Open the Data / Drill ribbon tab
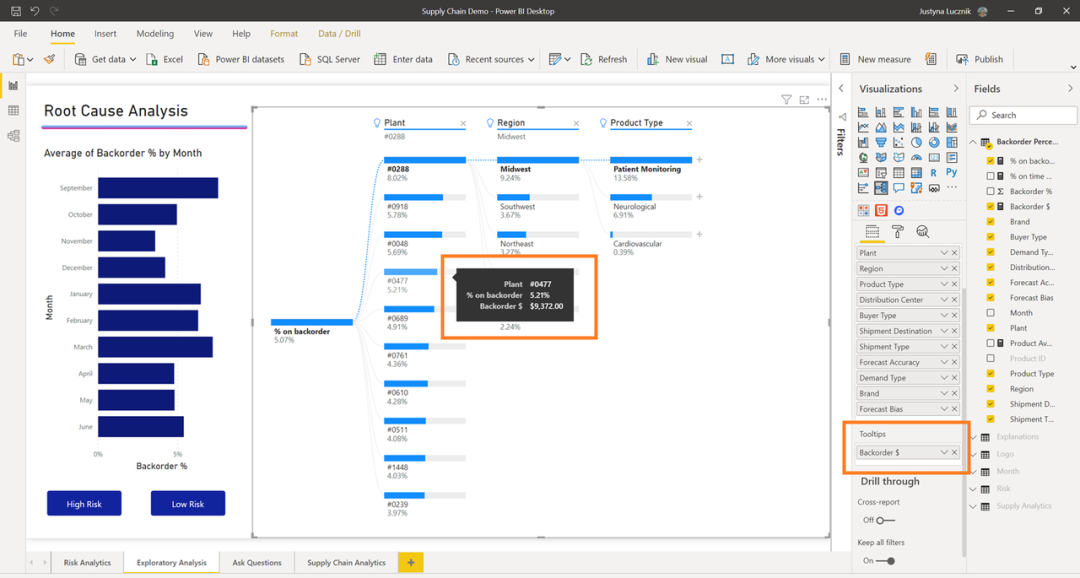The width and height of the screenshot is (1080, 578). 339,34
